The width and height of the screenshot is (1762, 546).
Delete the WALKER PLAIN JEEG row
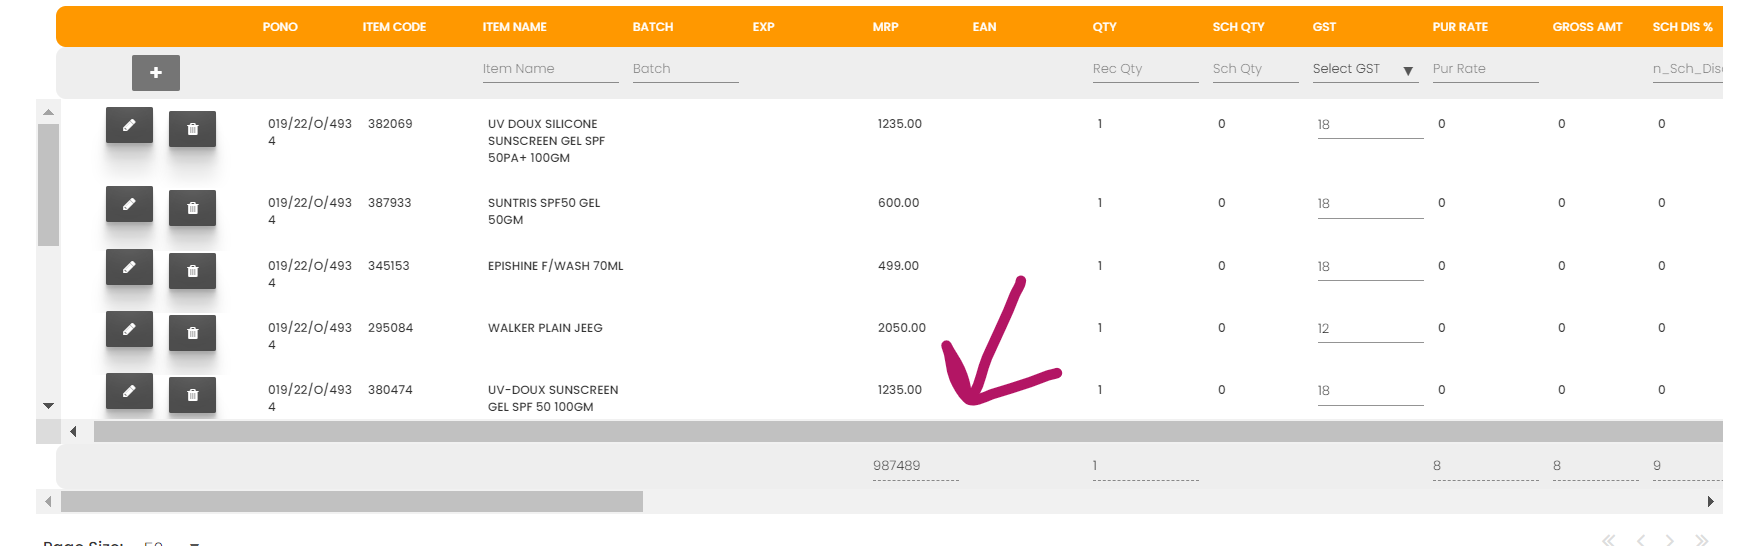tap(193, 333)
